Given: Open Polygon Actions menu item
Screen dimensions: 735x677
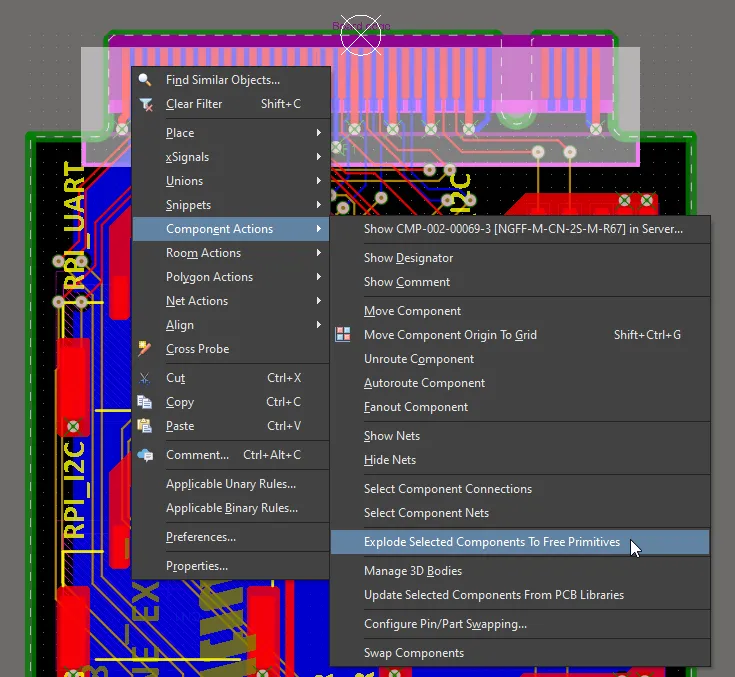Looking at the screenshot, I should (231, 277).
